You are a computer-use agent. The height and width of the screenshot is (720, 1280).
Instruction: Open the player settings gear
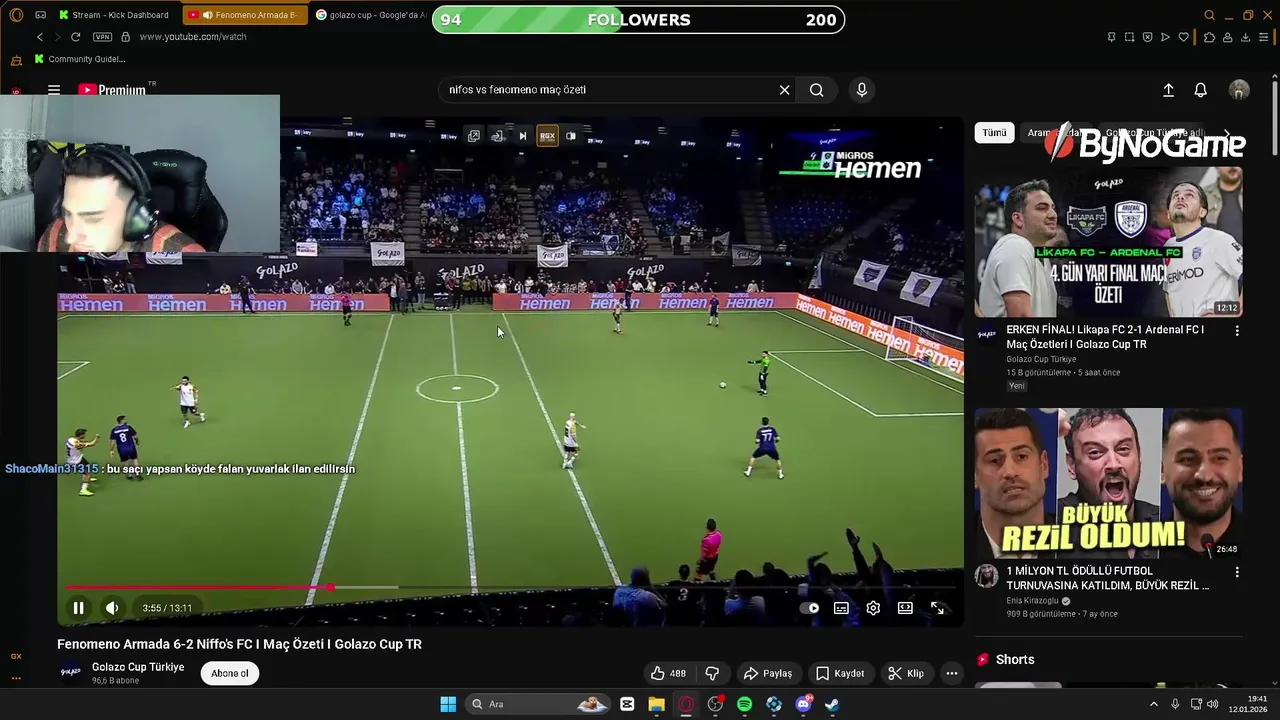coord(873,608)
